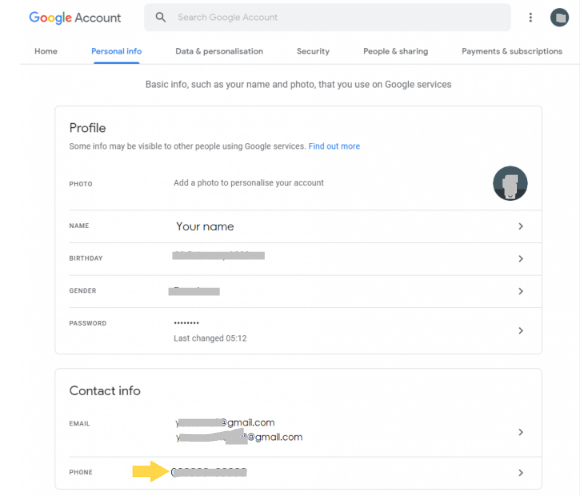Open the Name row chevron
The image size is (582, 502).
tap(521, 226)
